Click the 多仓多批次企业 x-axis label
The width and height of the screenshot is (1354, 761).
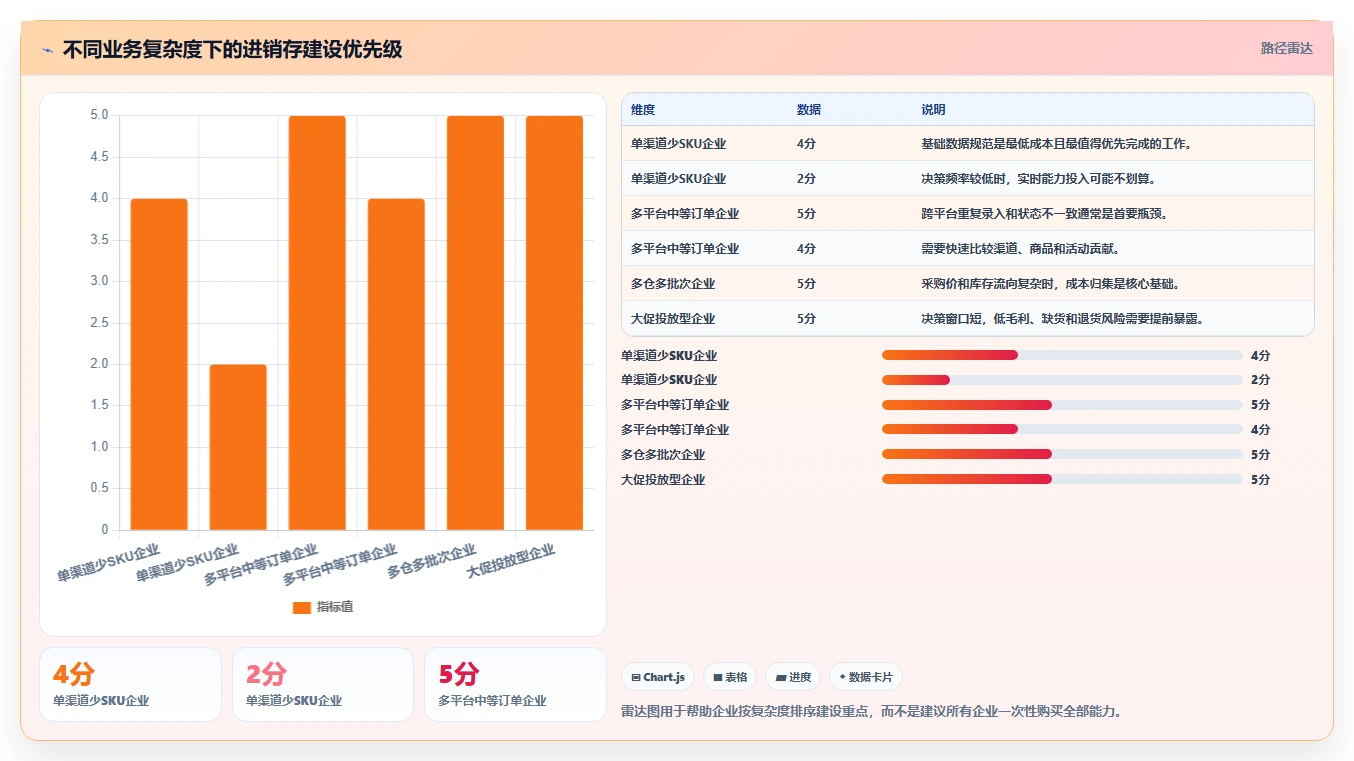(431, 562)
